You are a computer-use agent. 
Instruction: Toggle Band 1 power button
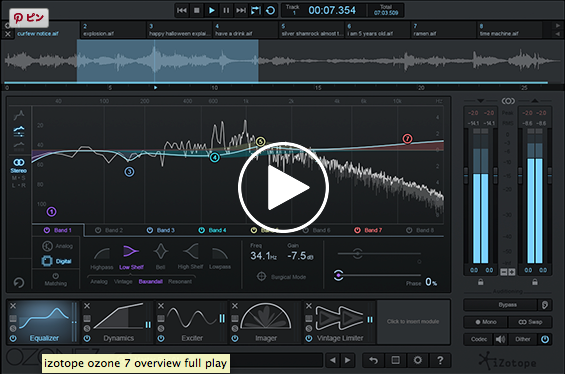click(x=47, y=230)
